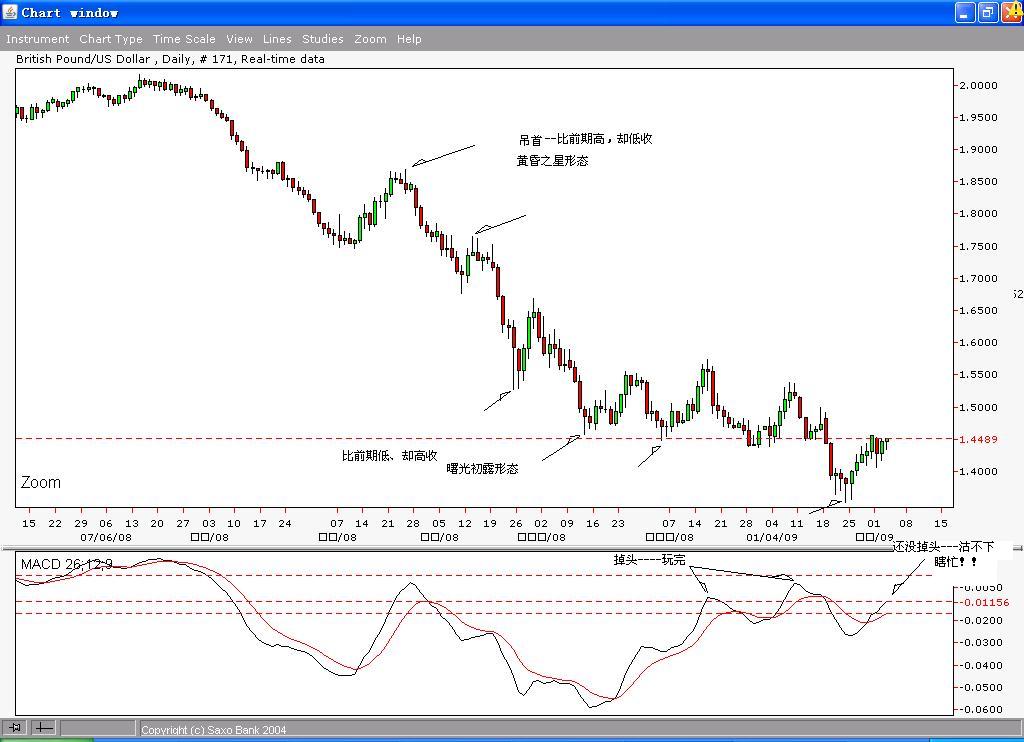Viewport: 1024px width, 742px height.
Task: Click the 1.5000 price axis label
Action: coord(978,407)
